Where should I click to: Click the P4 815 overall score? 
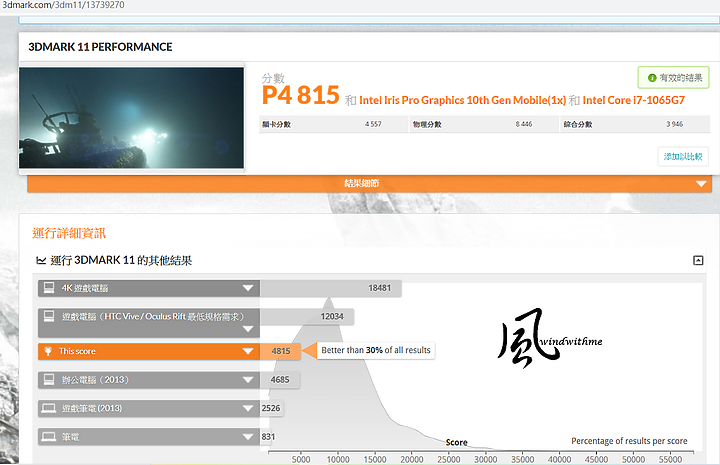(300, 95)
